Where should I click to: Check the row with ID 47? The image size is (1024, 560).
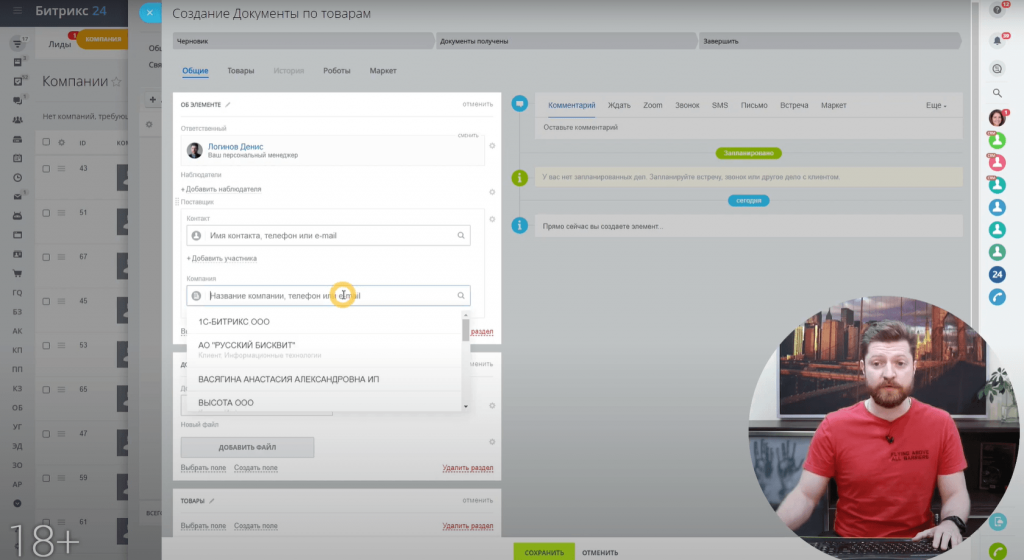pos(46,434)
